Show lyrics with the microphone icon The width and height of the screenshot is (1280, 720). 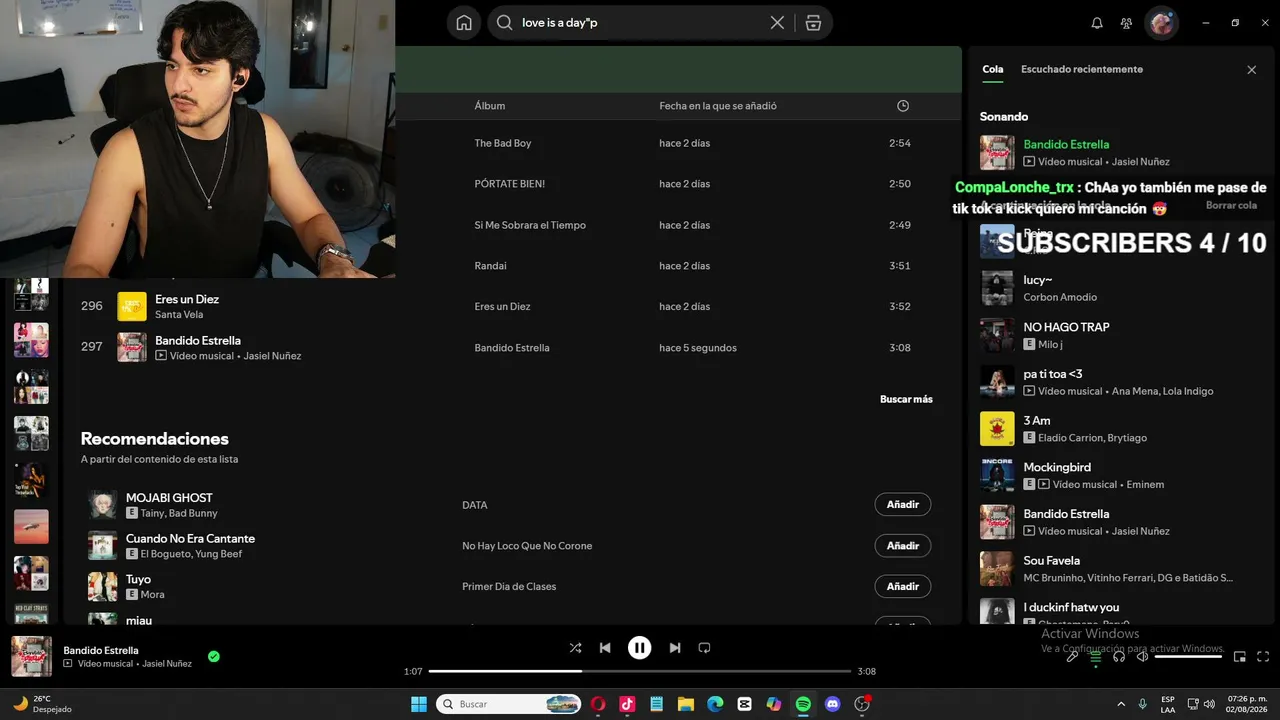pyautogui.click(x=1072, y=657)
